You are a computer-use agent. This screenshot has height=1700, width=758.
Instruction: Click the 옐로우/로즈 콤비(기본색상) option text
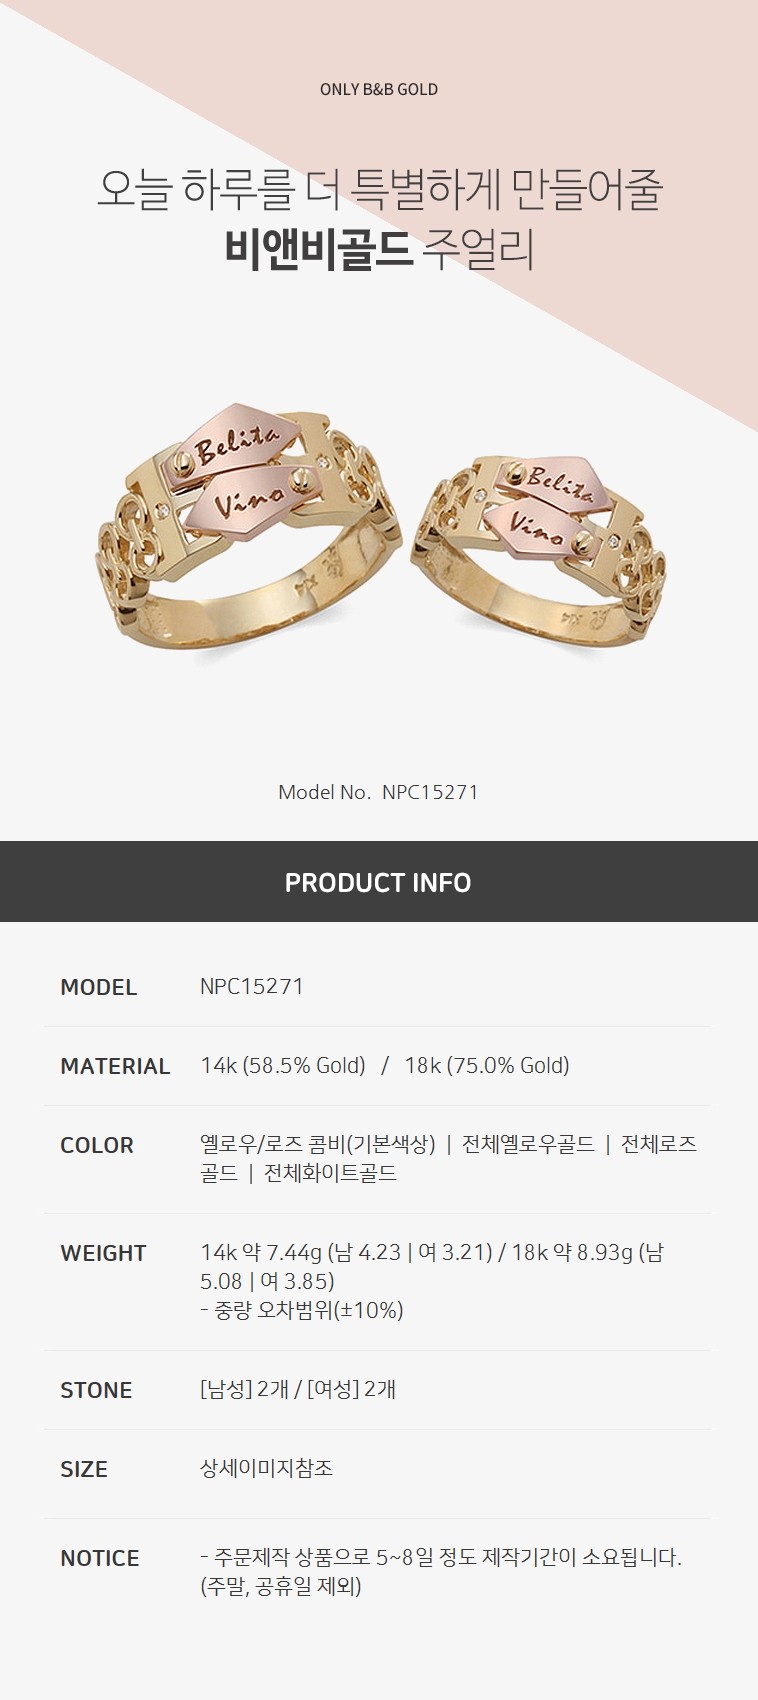tap(318, 1144)
